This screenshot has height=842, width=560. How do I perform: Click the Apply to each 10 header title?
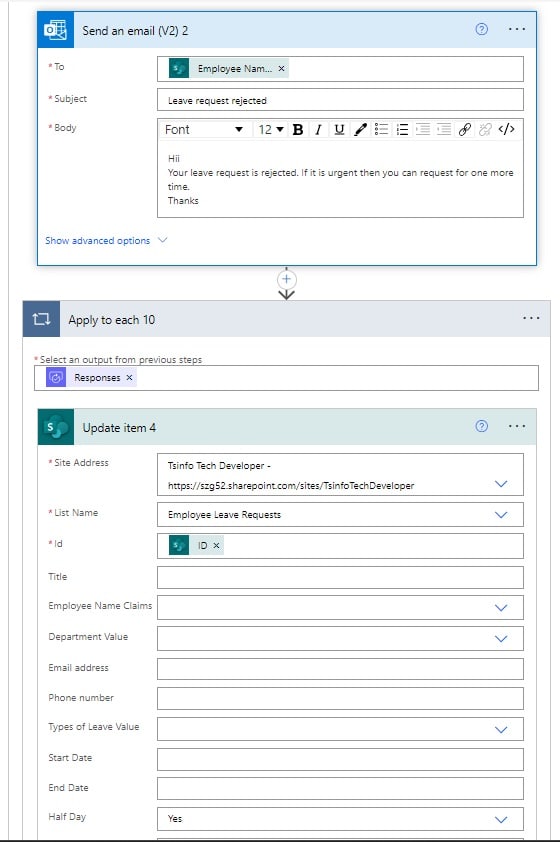pos(112,320)
